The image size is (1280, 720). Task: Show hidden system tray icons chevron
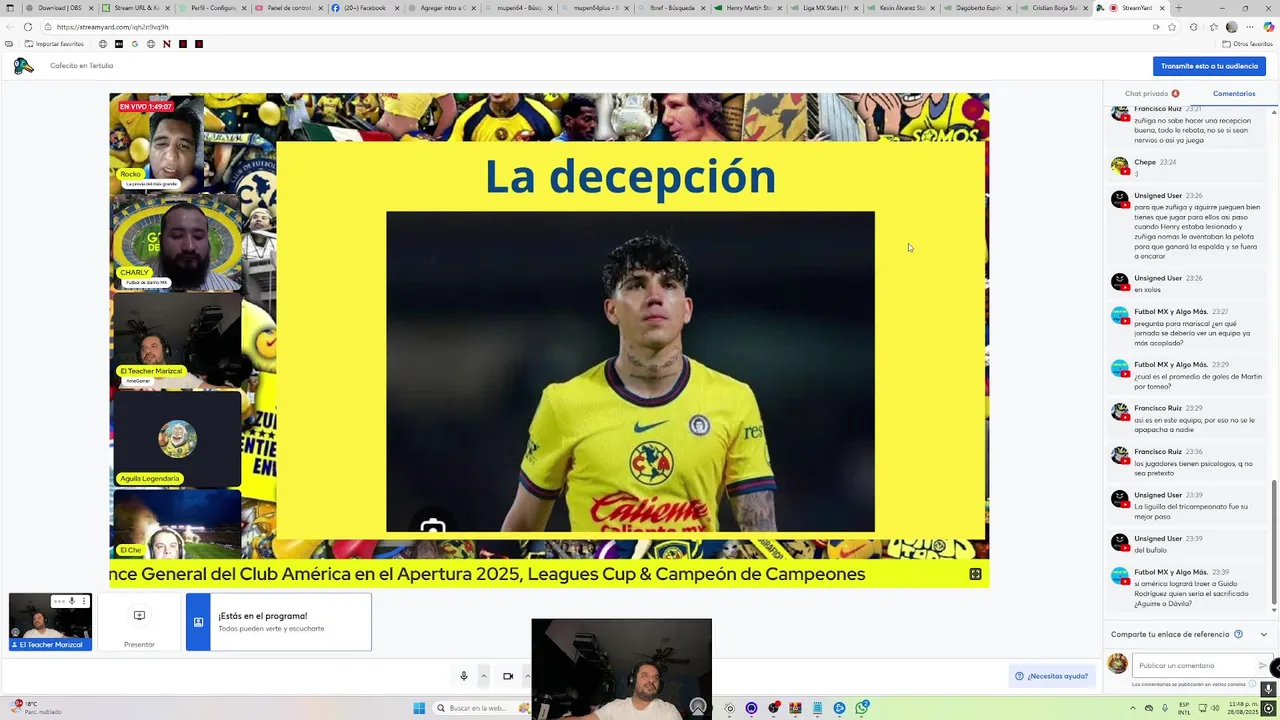point(1132,708)
